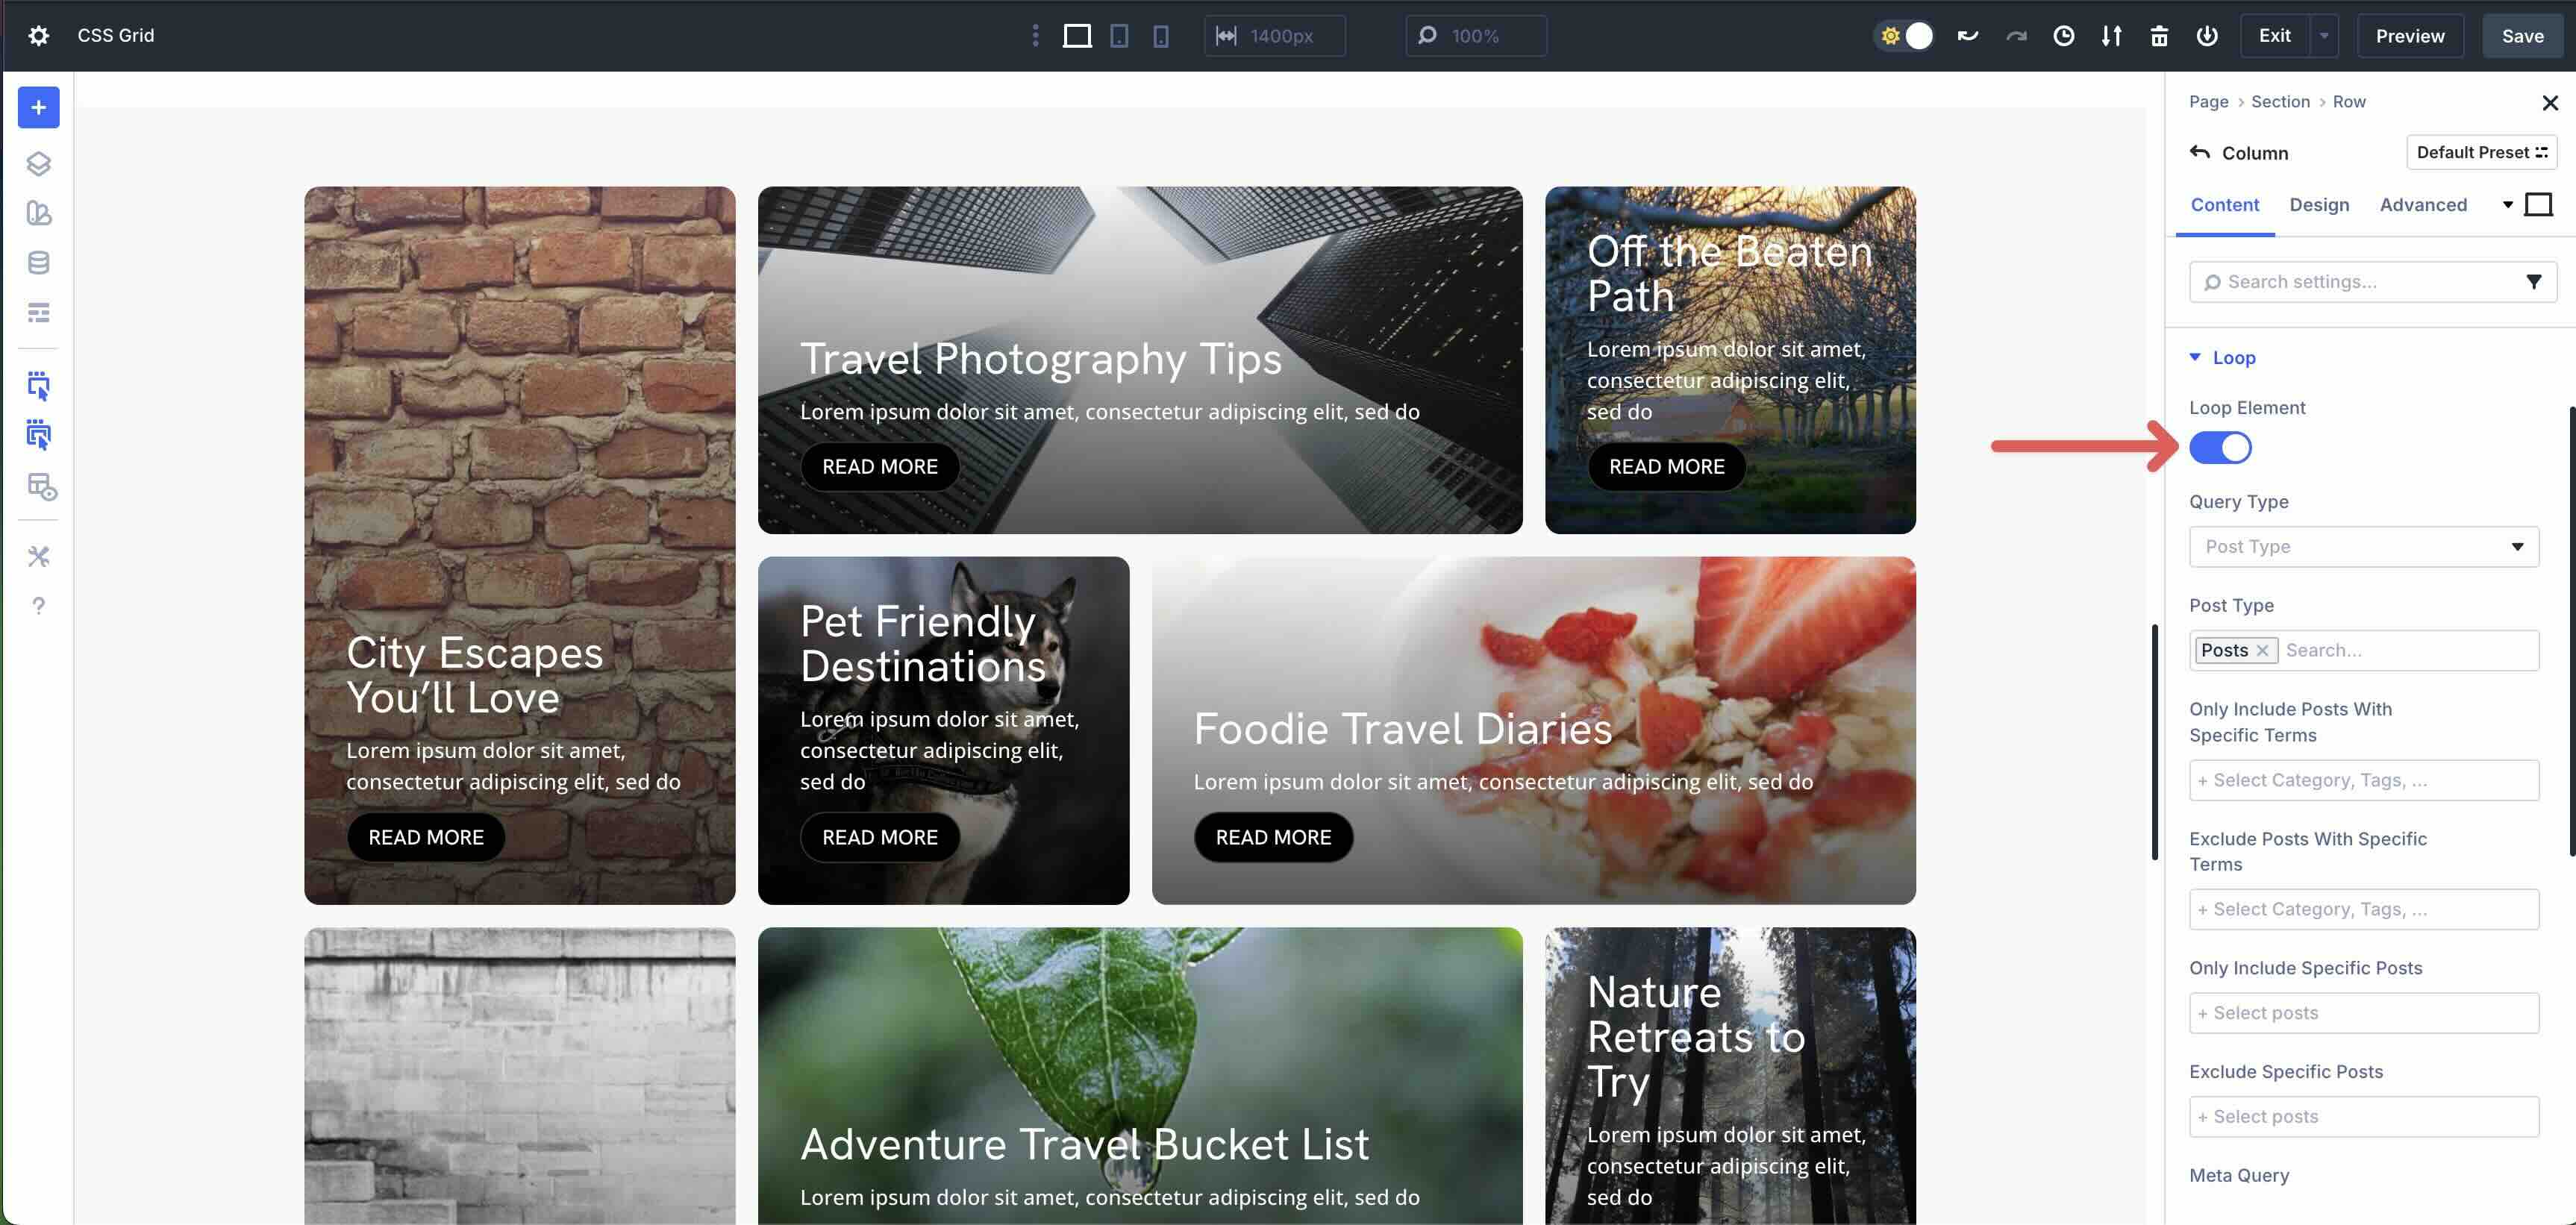Open the revision history clock icon
Screen dimensions: 2576x1225
click(x=2063, y=35)
